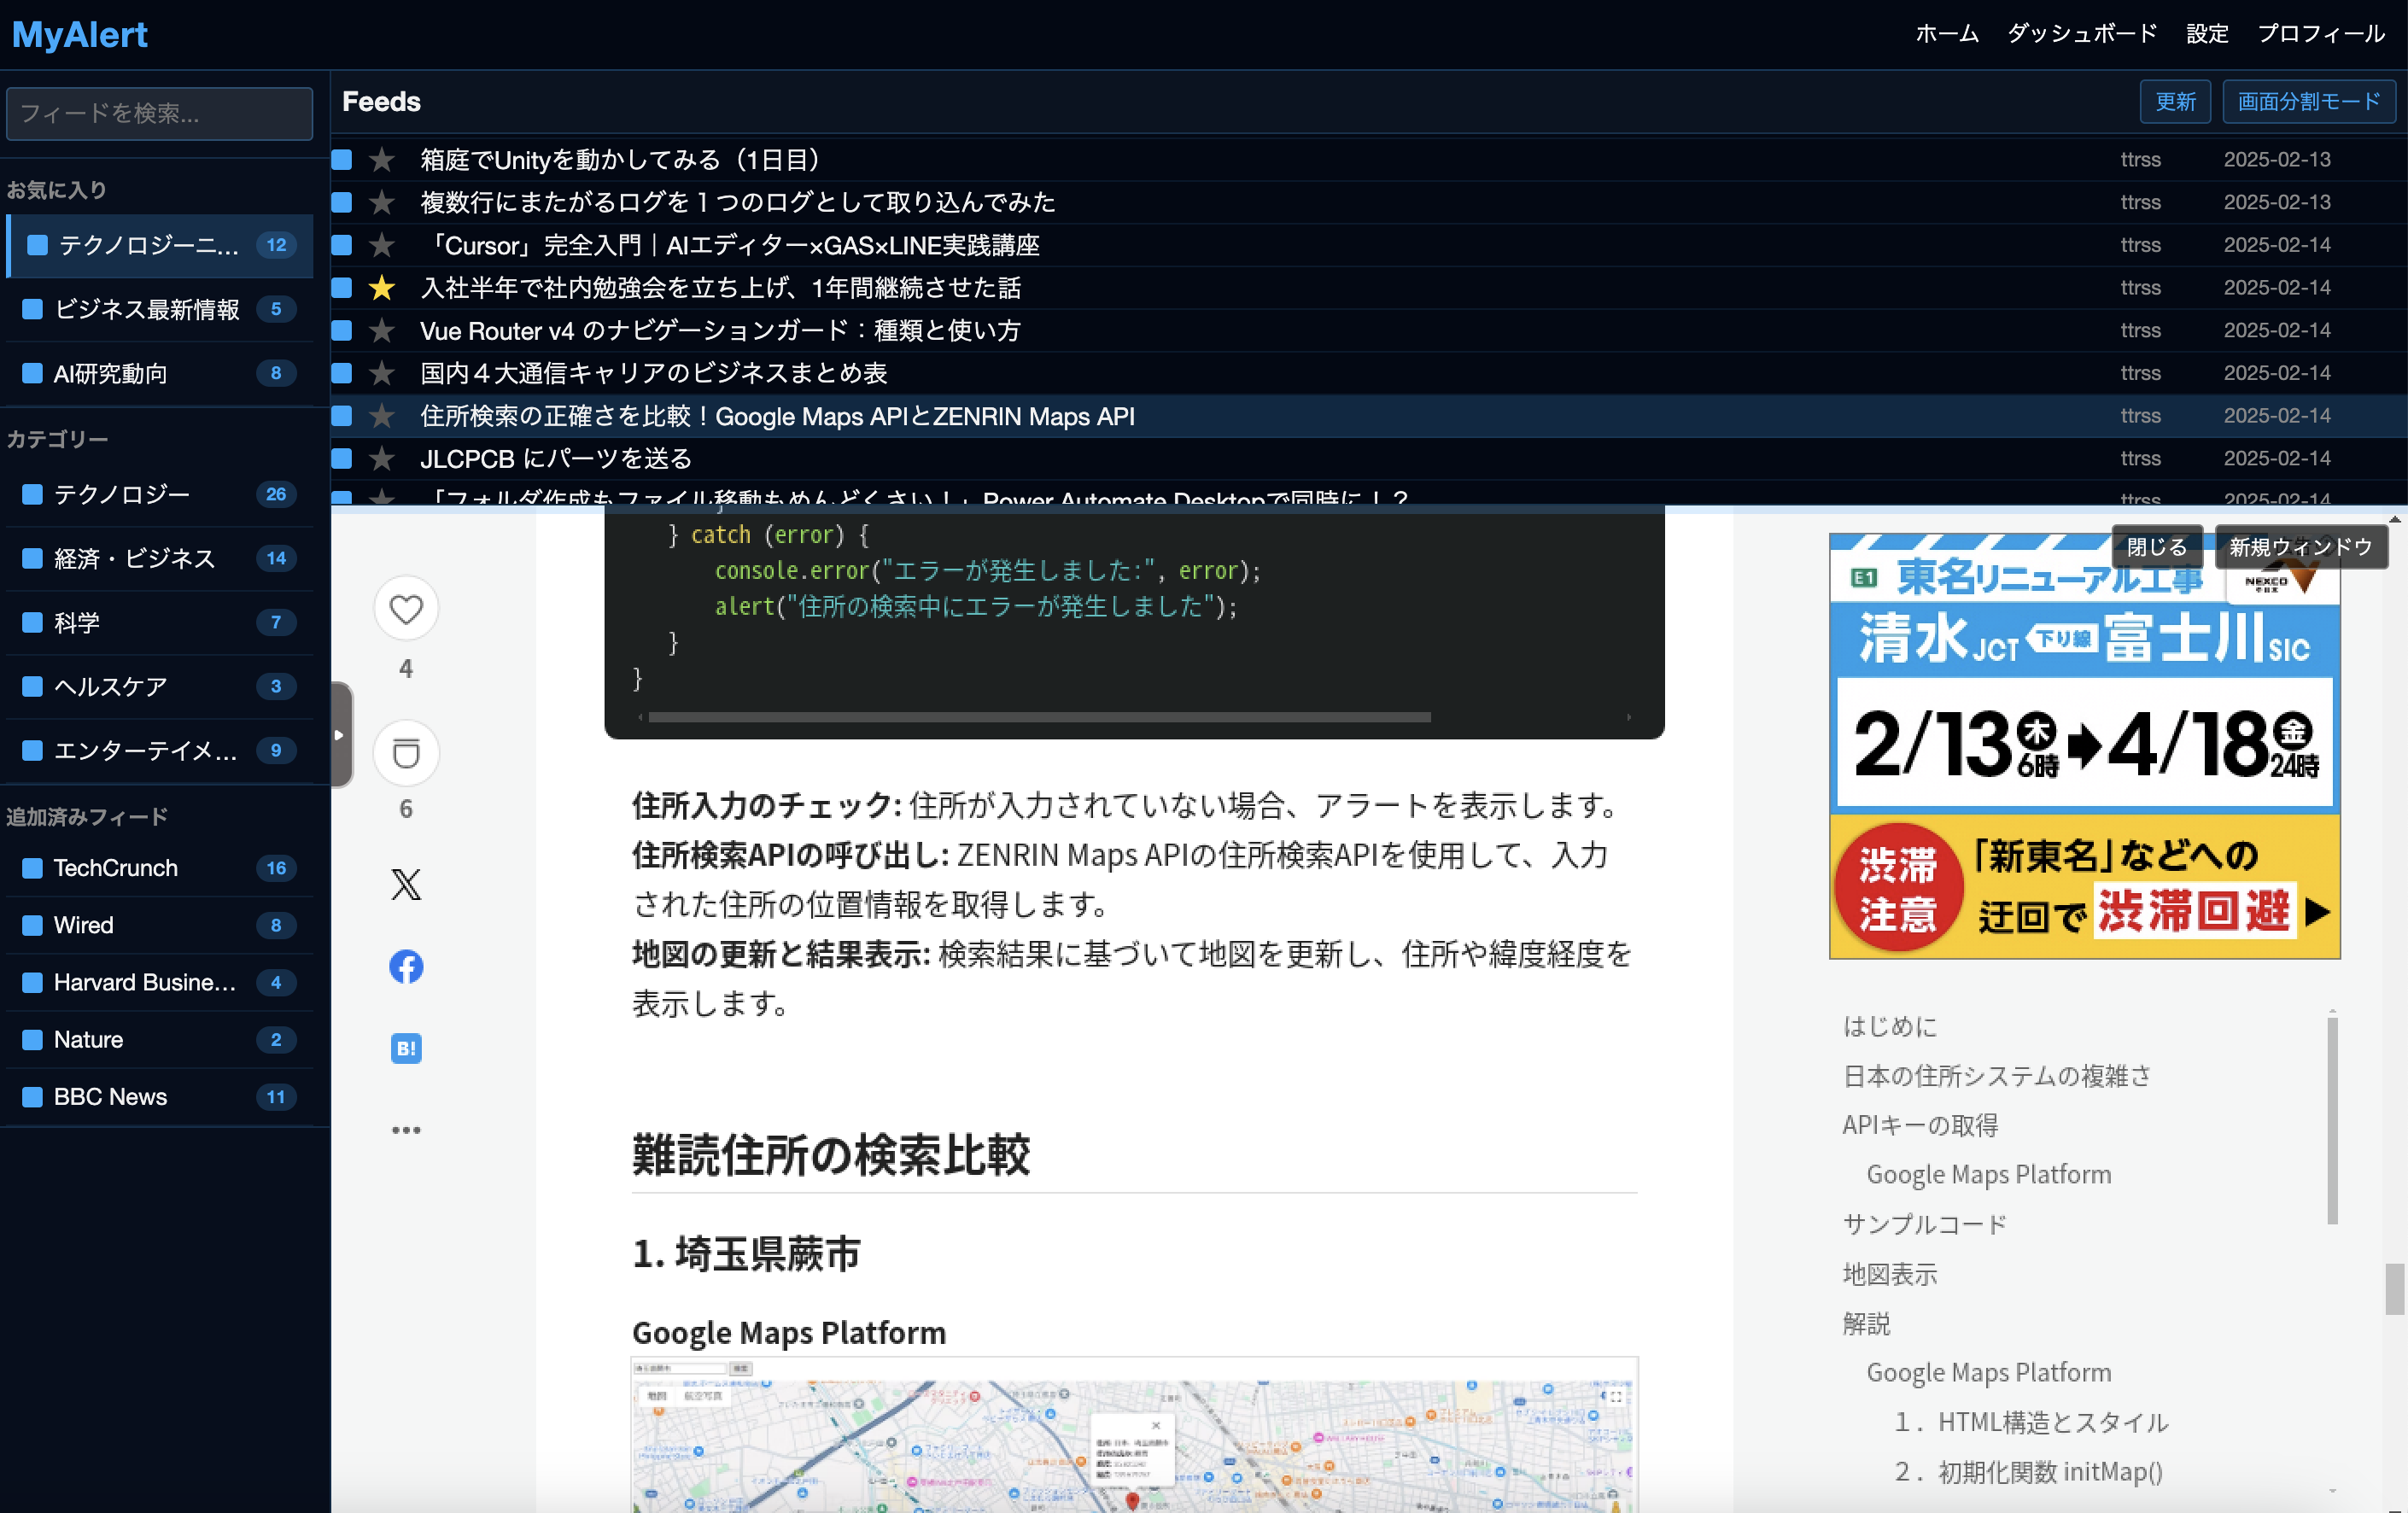This screenshot has height=1513, width=2408.
Task: Star the 住所検索の正確さを比較 article
Action: pos(381,416)
